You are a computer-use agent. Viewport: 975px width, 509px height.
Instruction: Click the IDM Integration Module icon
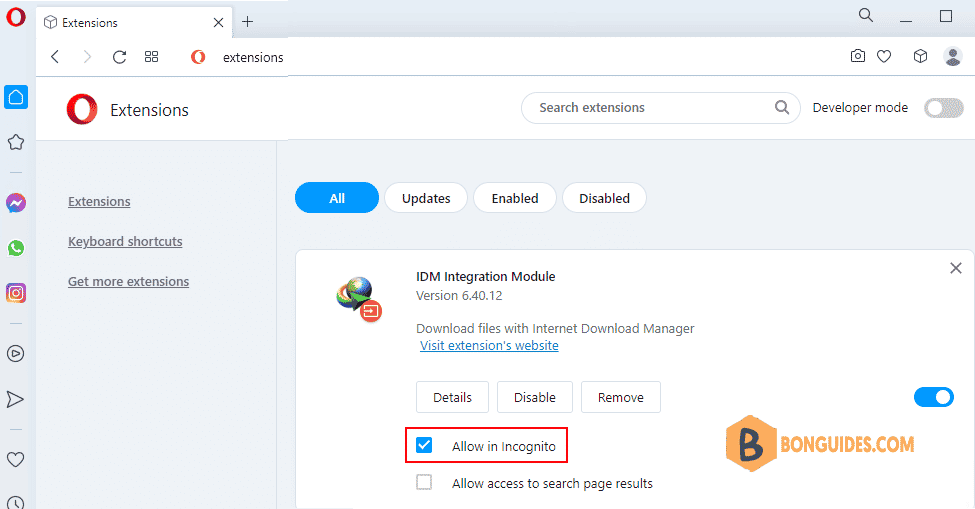pos(359,299)
